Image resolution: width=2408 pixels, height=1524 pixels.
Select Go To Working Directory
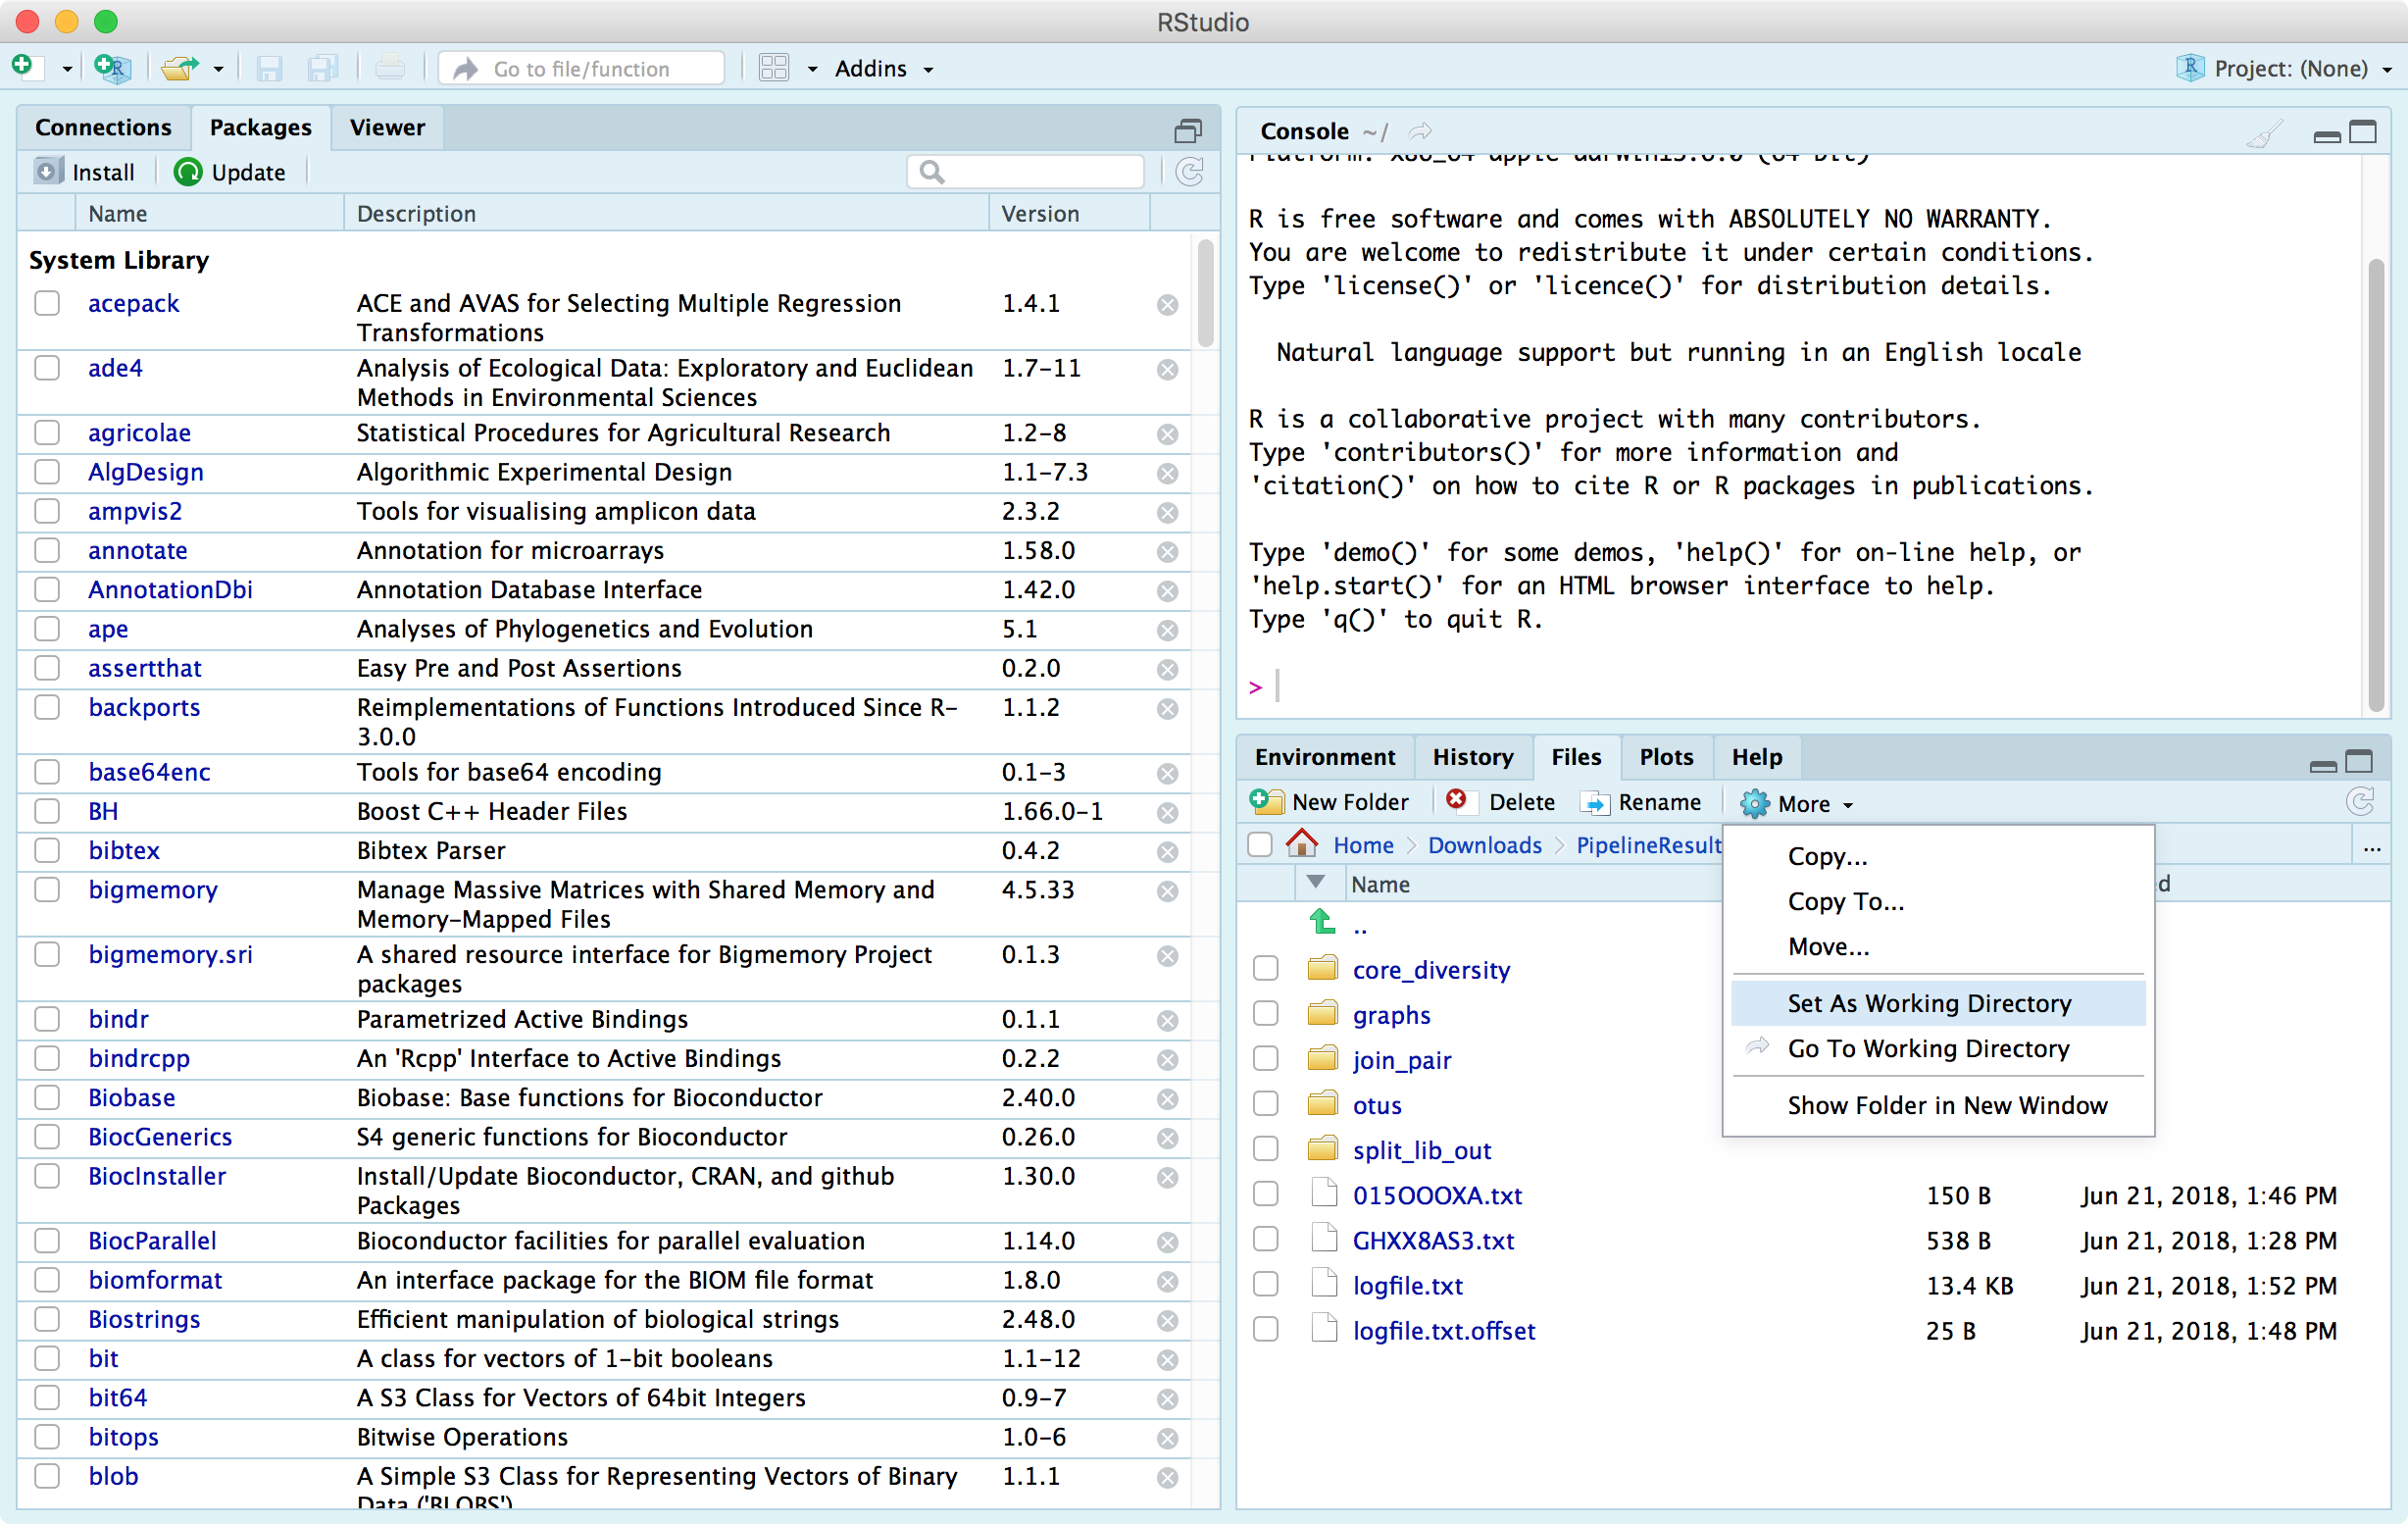pos(1938,1048)
